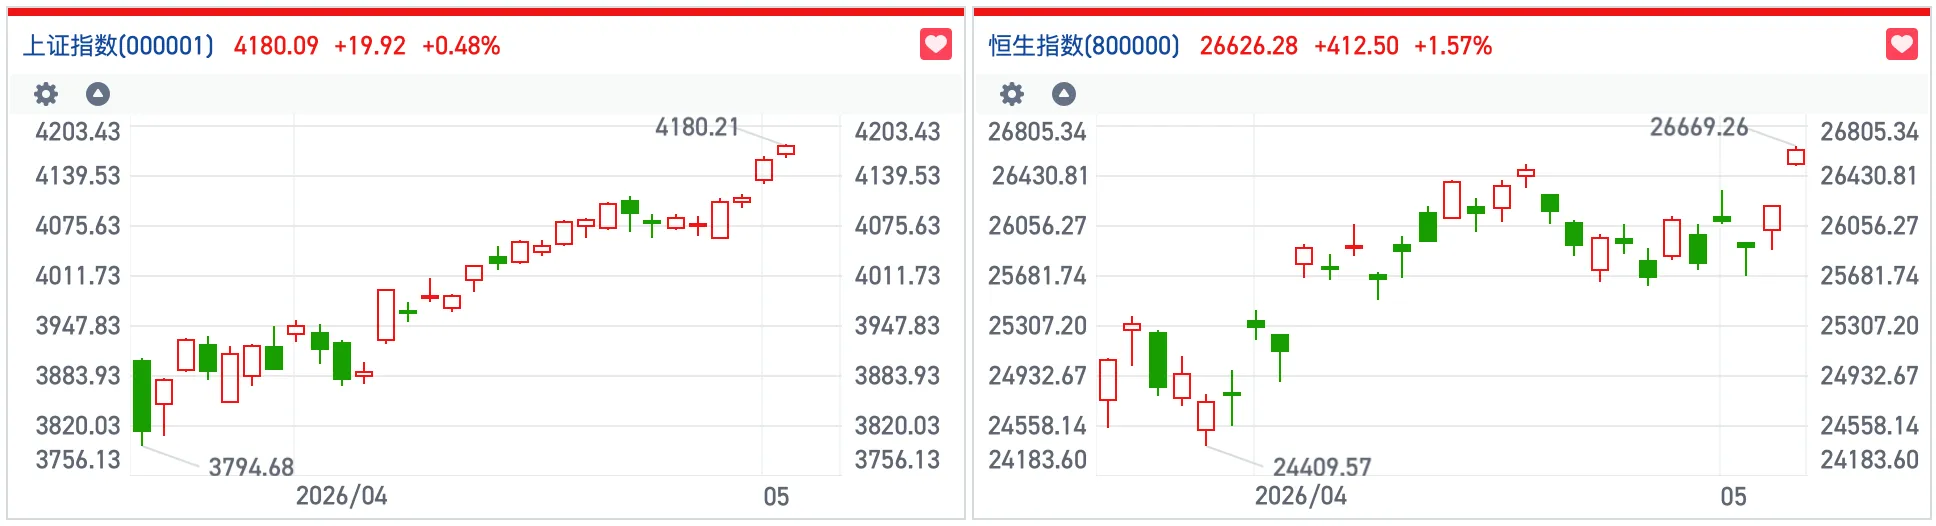
Task: Click the 3794.68 low label on chart
Action: pos(251,467)
